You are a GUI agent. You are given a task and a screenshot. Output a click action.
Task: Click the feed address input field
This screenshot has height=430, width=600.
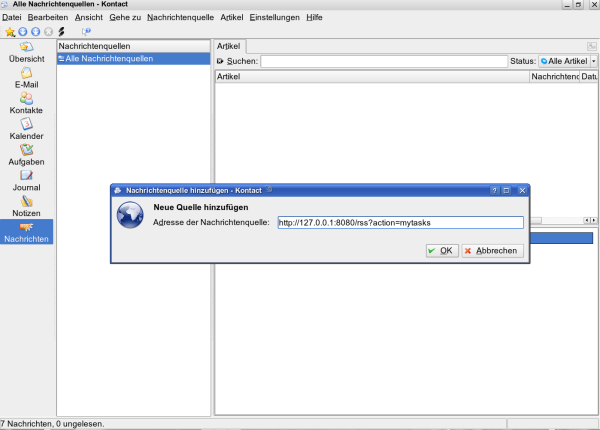400,222
